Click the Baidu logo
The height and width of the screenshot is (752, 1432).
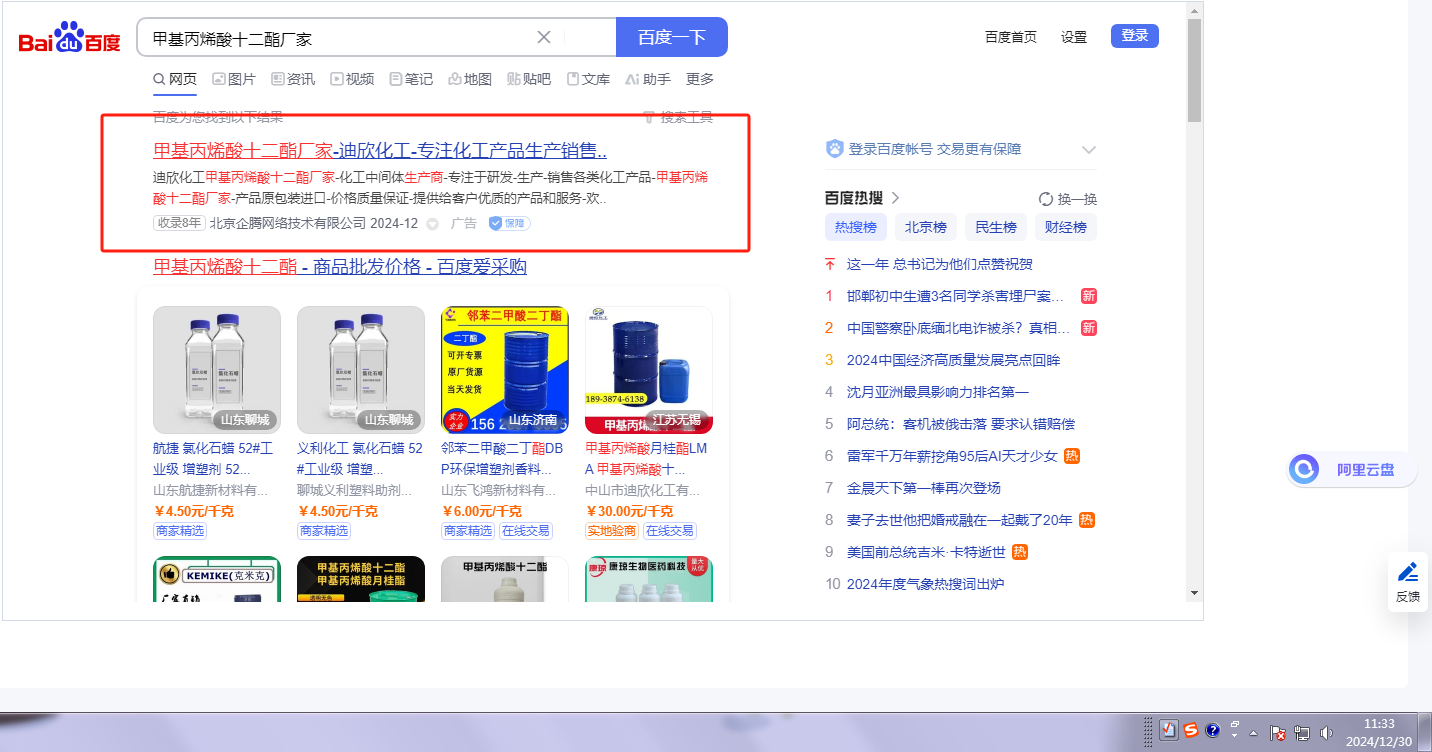[69, 38]
